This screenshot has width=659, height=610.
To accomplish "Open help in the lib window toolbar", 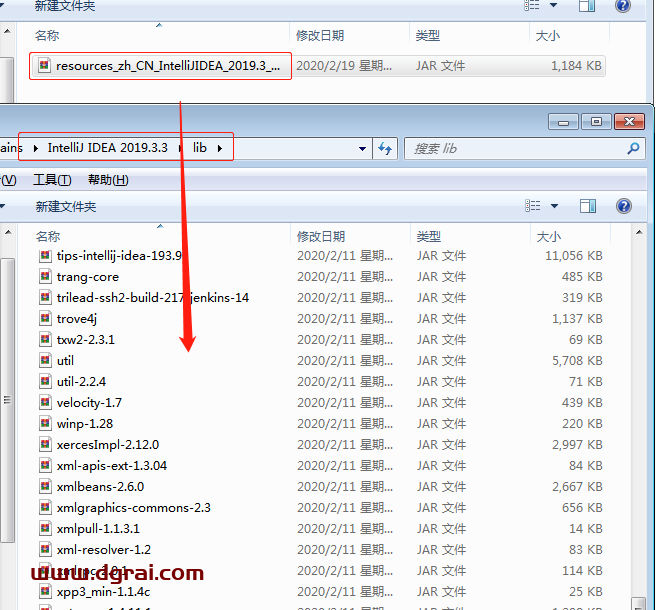I will [624, 206].
